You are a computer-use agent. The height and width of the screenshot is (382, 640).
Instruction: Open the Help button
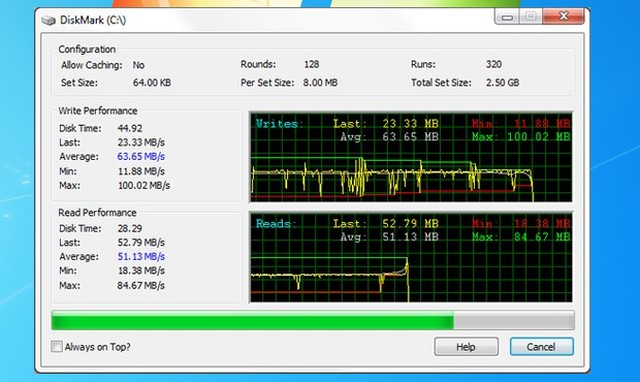tap(466, 346)
